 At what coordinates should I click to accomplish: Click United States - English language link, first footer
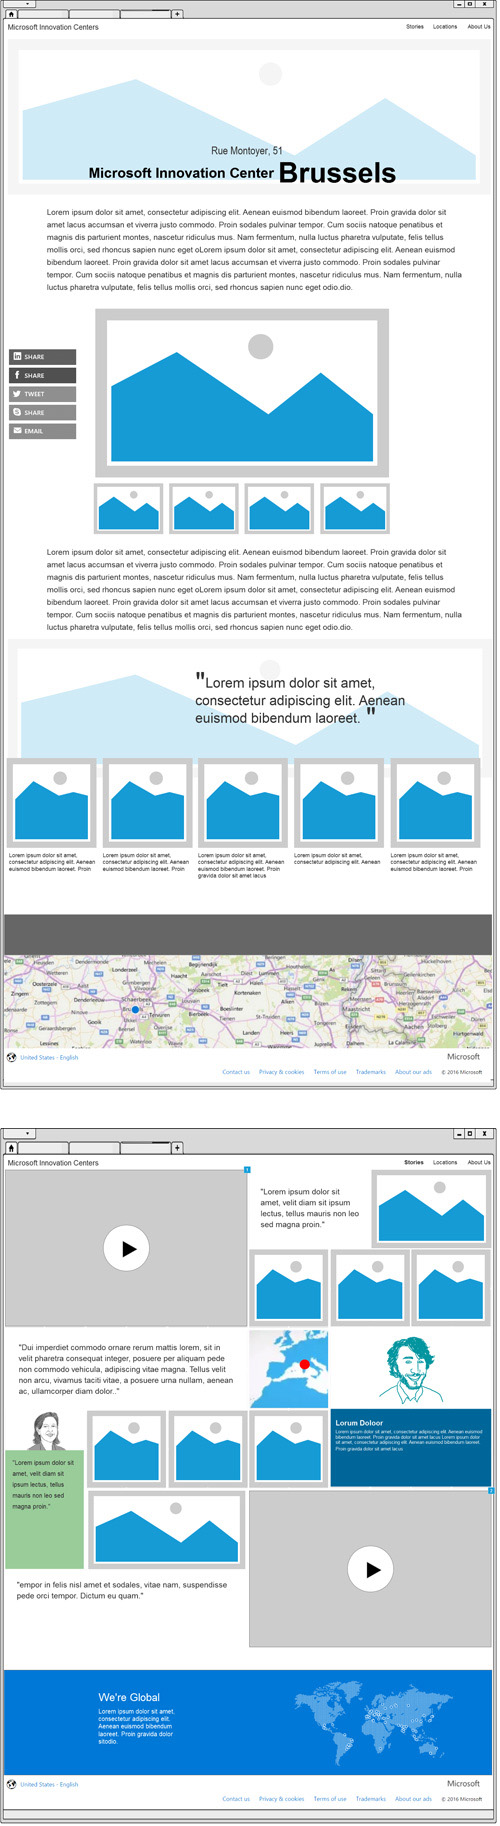(49, 1057)
